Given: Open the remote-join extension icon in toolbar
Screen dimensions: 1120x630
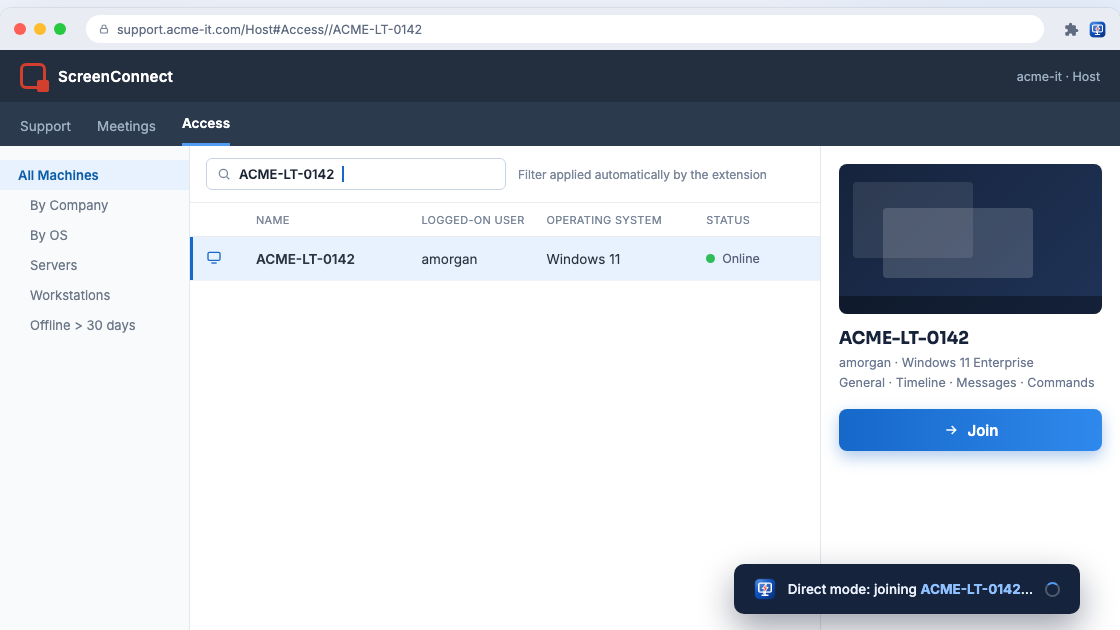Looking at the screenshot, I should [x=1097, y=29].
